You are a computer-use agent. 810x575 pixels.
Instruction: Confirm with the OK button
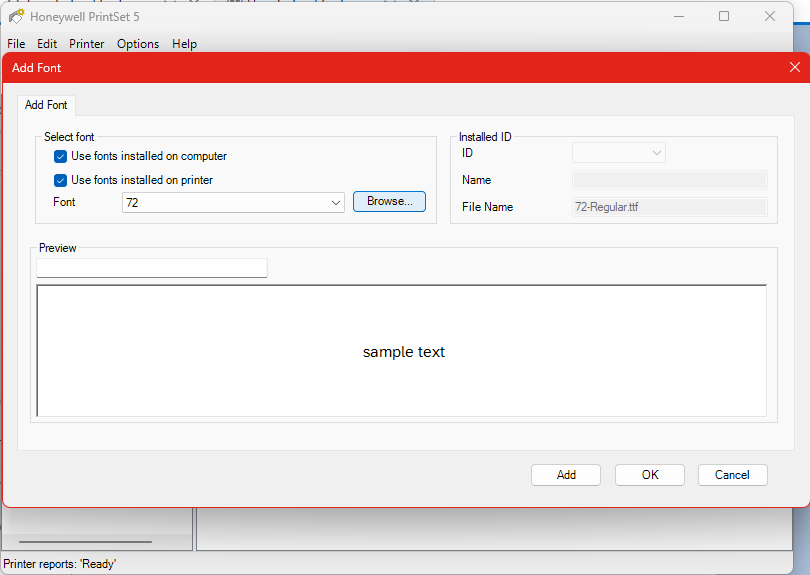pyautogui.click(x=650, y=475)
